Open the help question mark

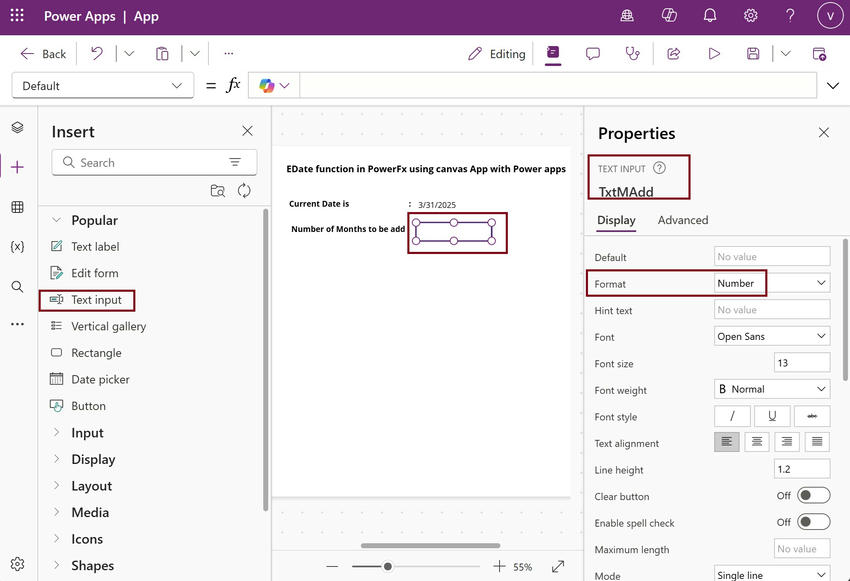(790, 15)
